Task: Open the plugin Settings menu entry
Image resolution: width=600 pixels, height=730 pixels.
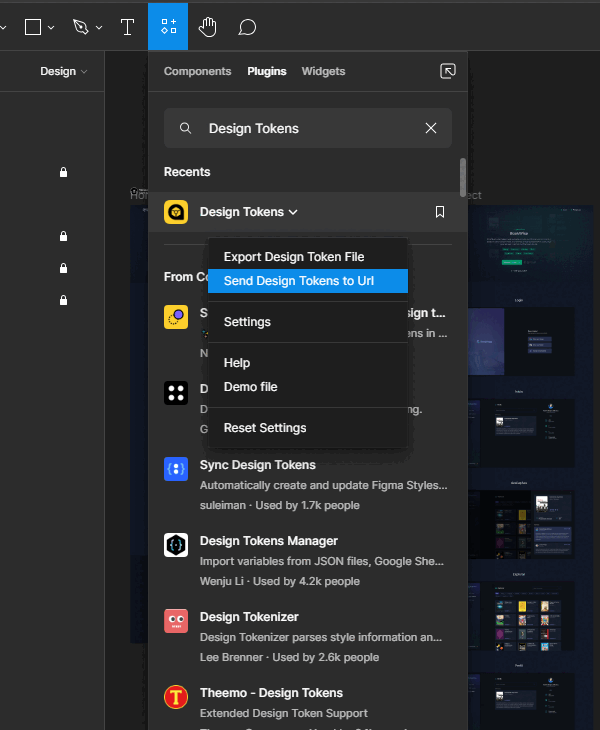Action: [308, 322]
